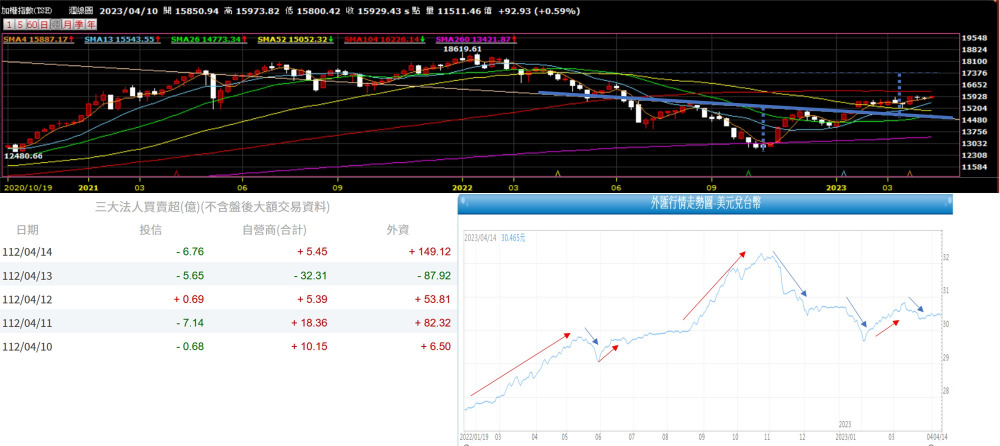This screenshot has width=1000, height=446.
Task: Click the 投信 column header
Action: (150, 230)
